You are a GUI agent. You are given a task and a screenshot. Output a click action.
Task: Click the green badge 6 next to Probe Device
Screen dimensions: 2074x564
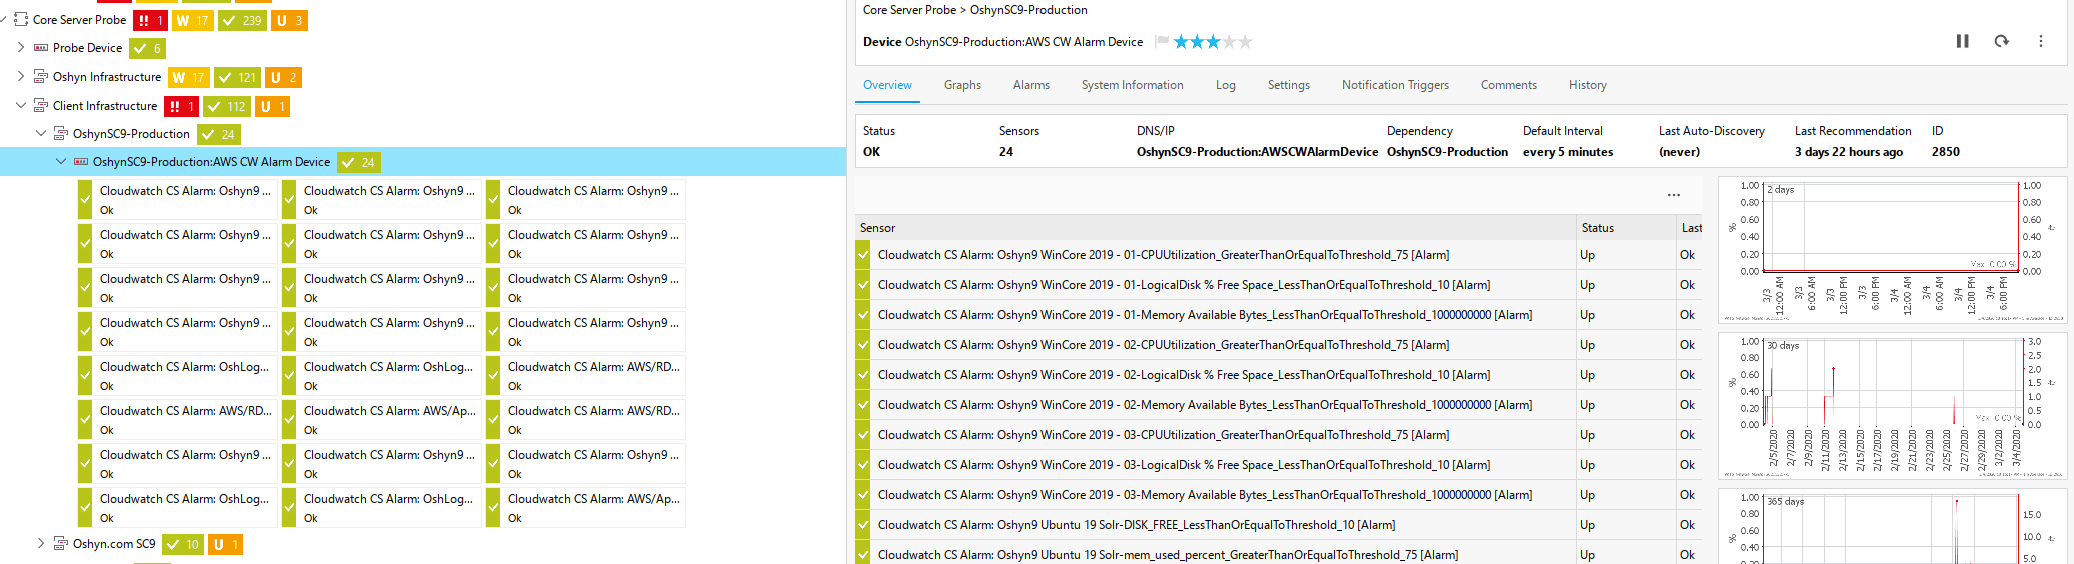[x=148, y=48]
